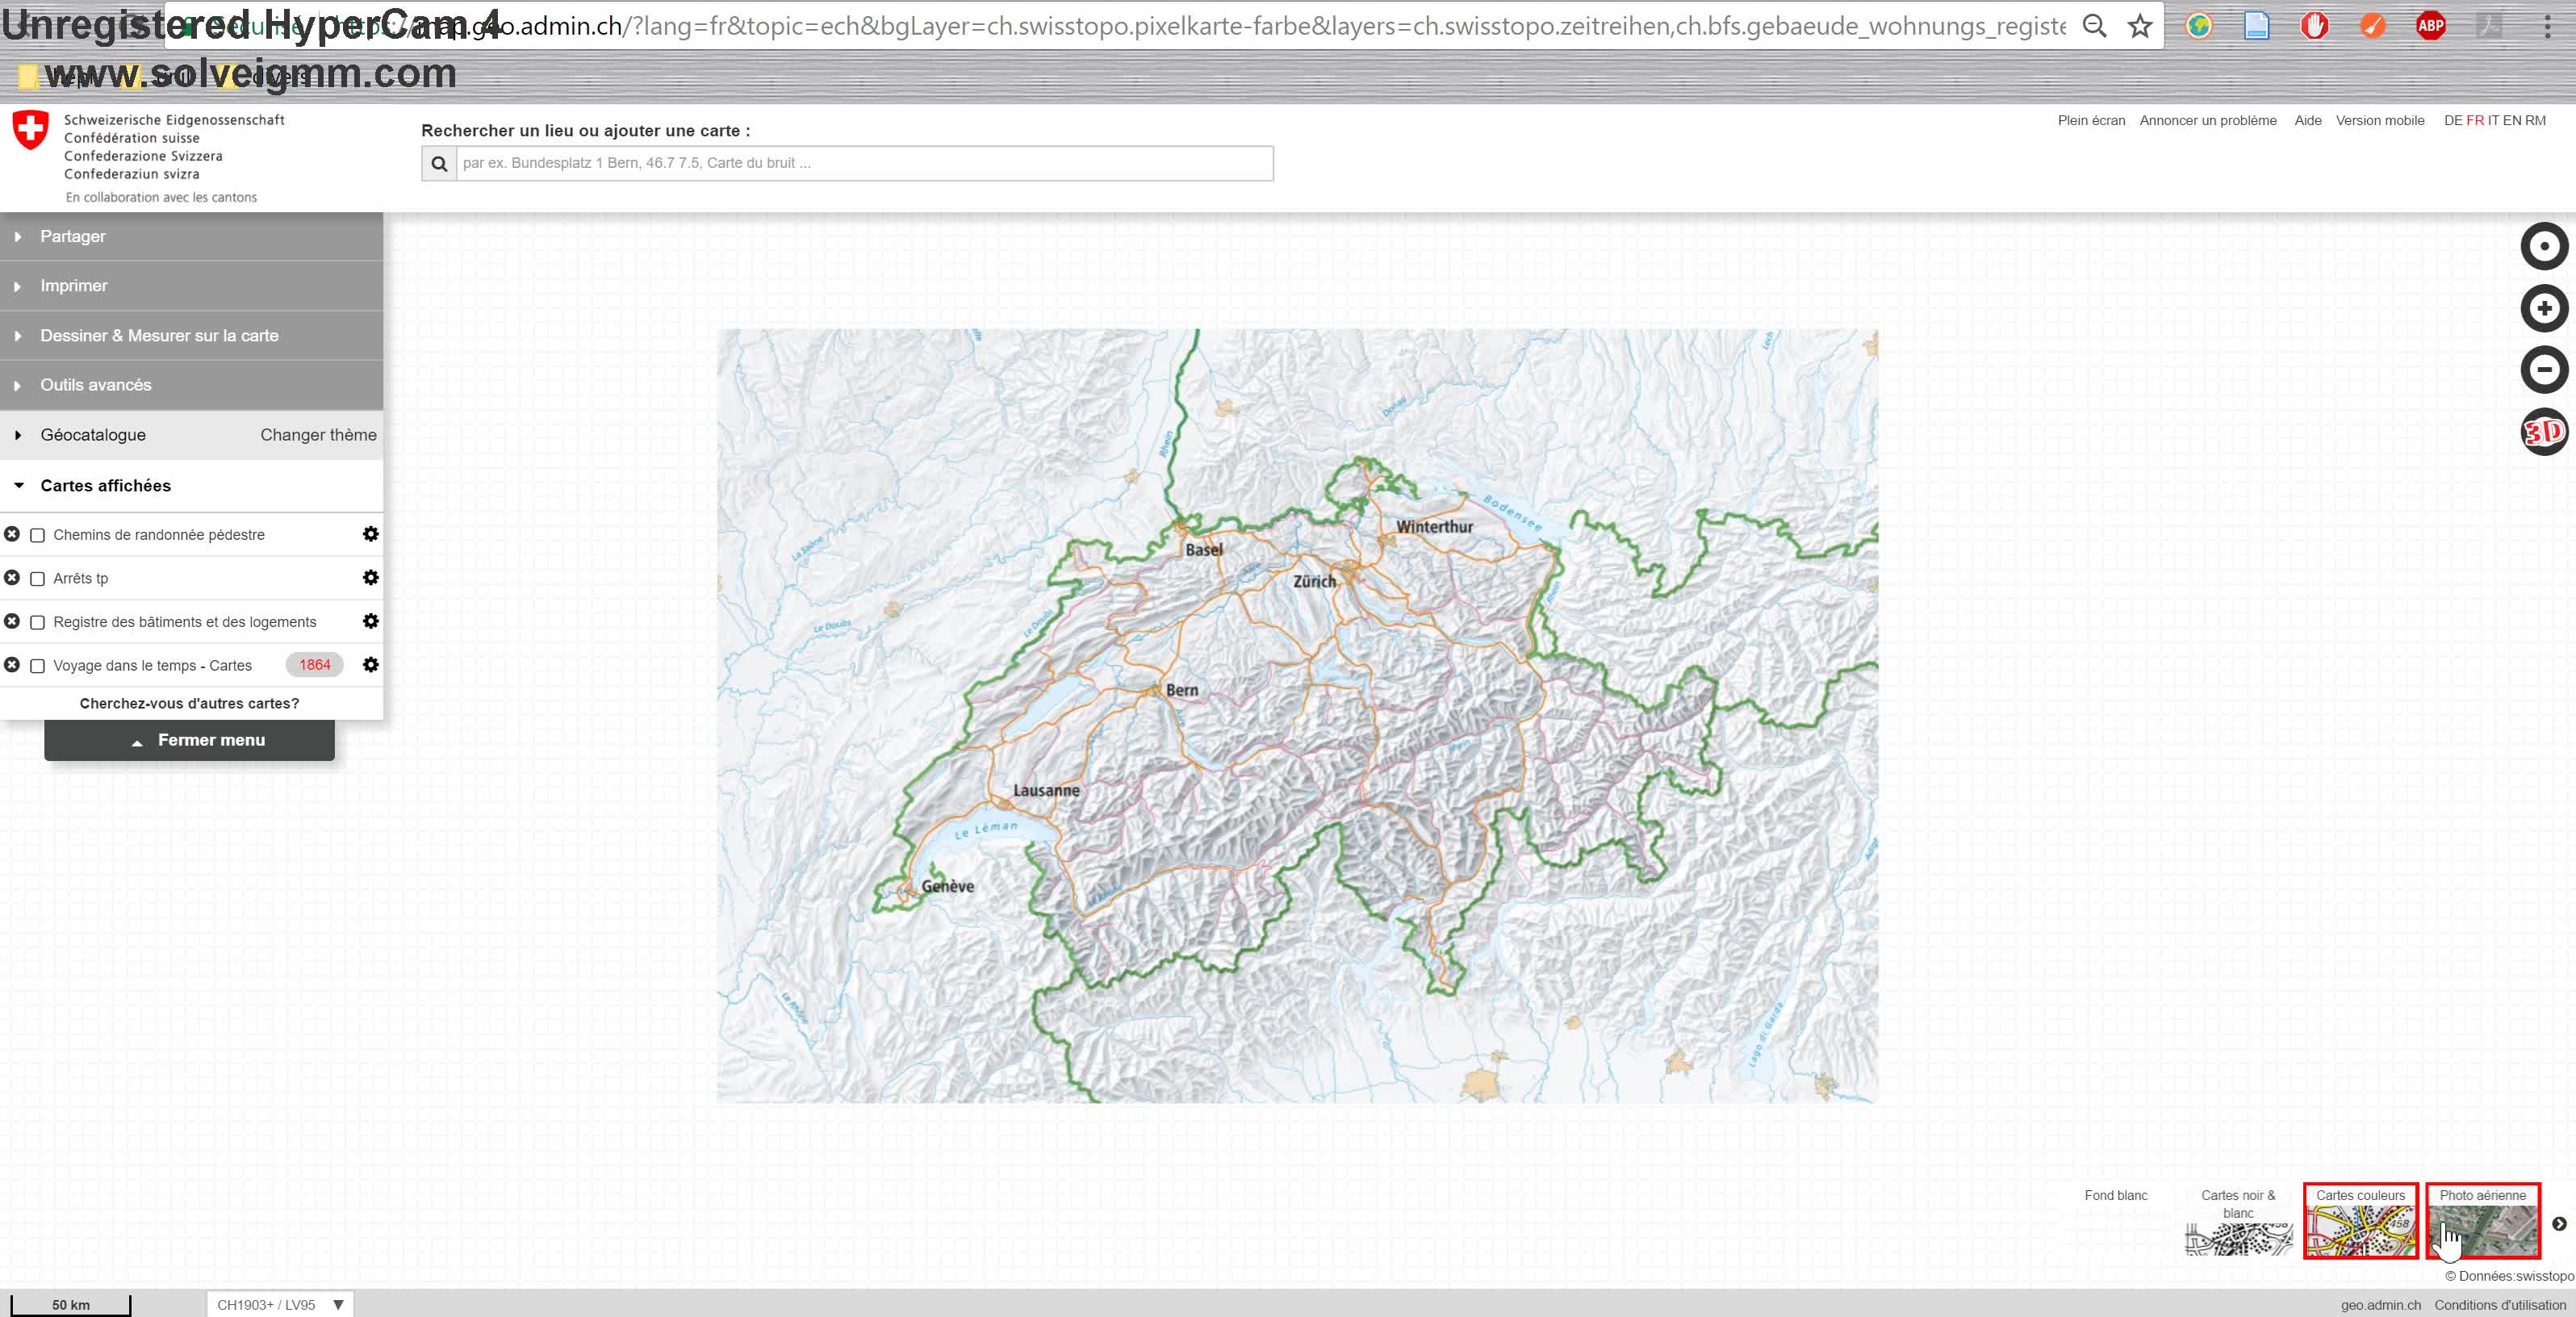This screenshot has width=2576, height=1317.
Task: Check Registre des bâtiments et des logements
Action: (38, 623)
